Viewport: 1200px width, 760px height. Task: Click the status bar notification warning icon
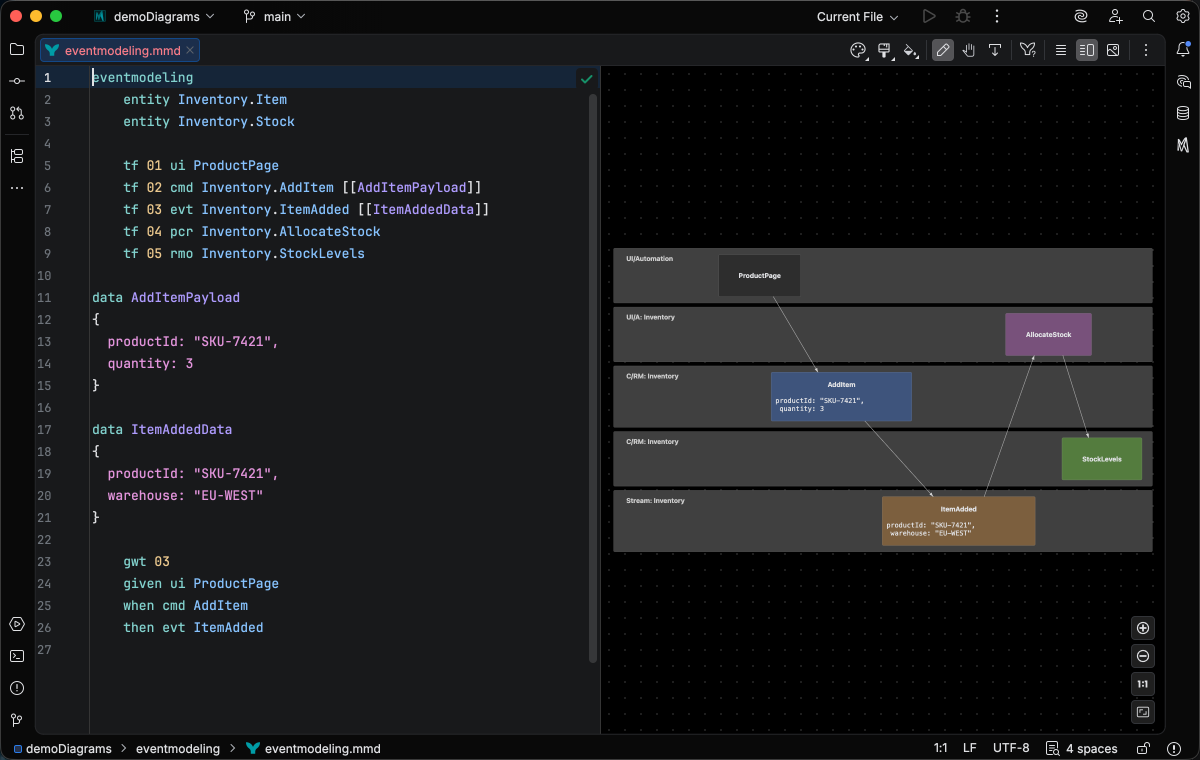1176,748
